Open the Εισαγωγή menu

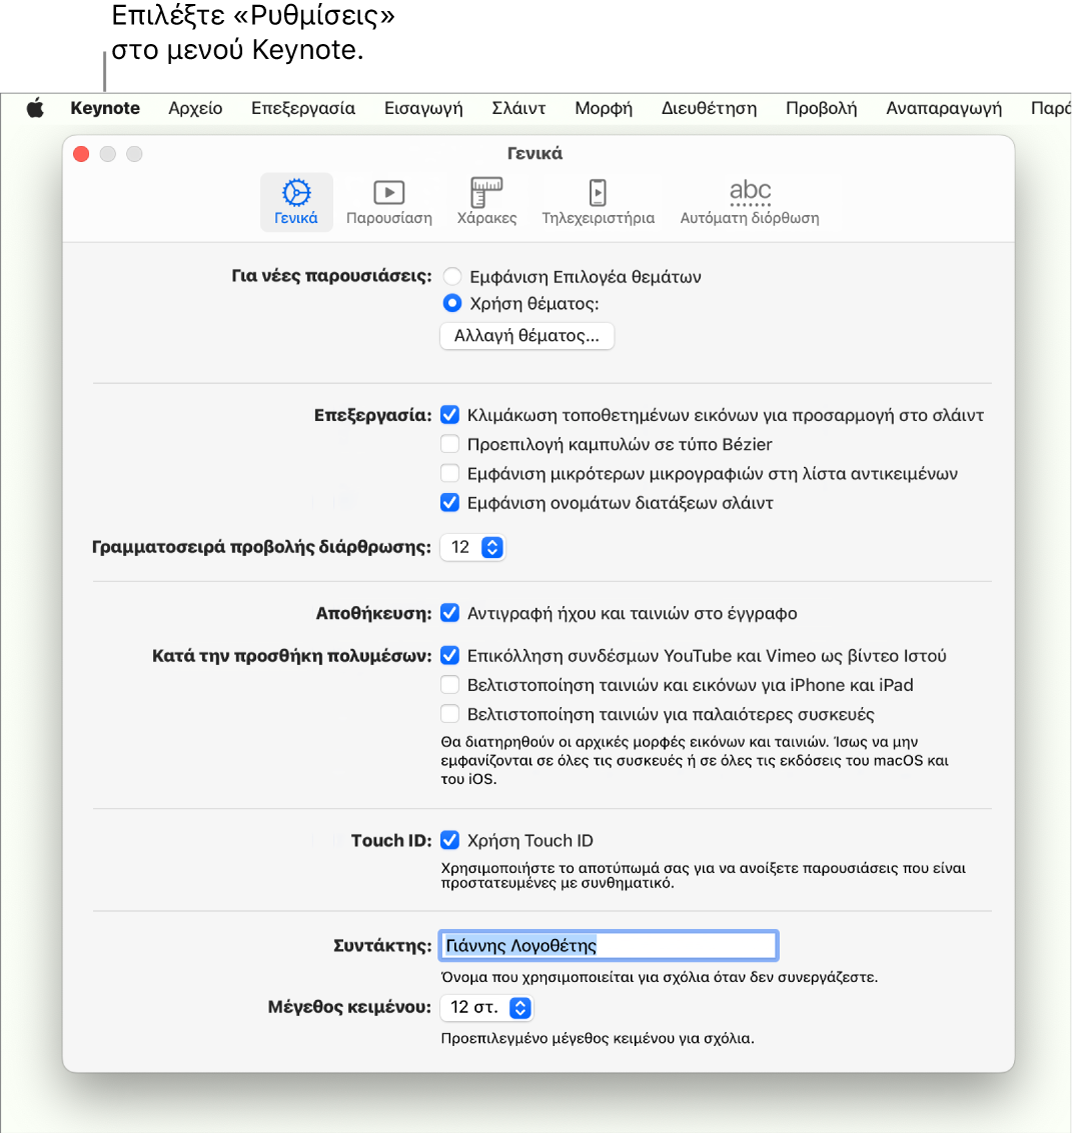tap(423, 108)
